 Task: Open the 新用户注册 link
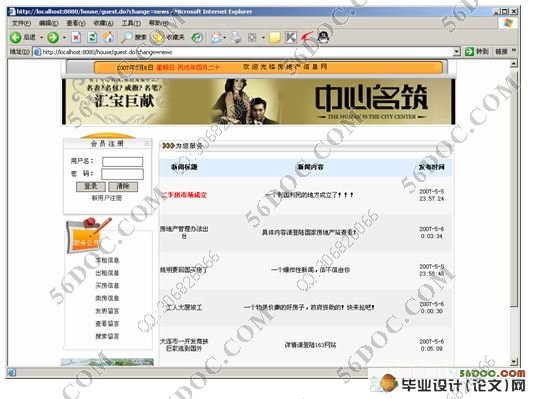pos(107,198)
